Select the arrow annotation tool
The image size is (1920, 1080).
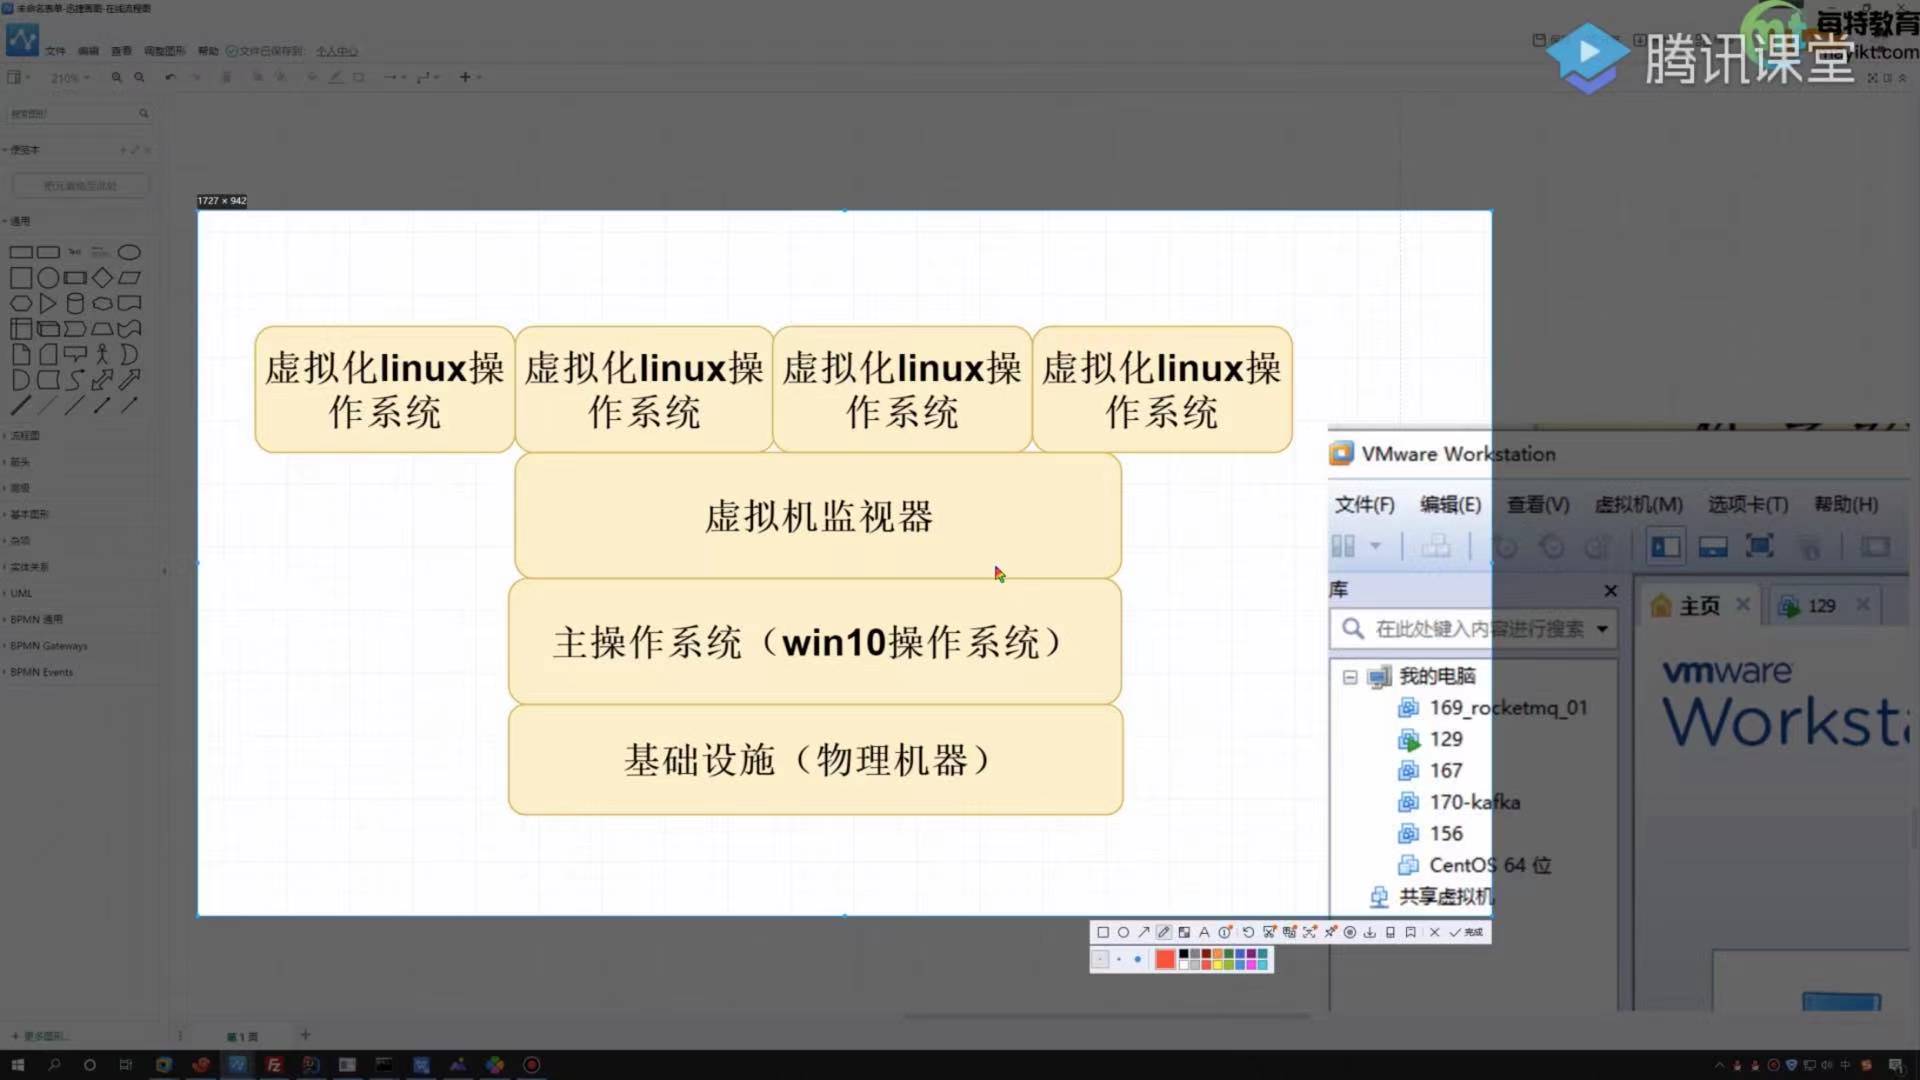point(1144,932)
